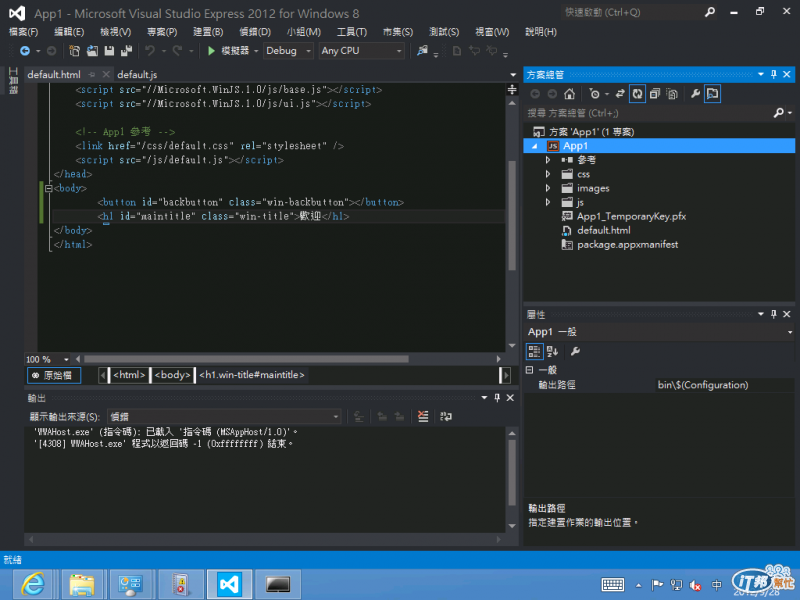Image resolution: width=800 pixels, height=600 pixels.
Task: Click the Quick Launch search magnifier
Action: click(x=709, y=12)
